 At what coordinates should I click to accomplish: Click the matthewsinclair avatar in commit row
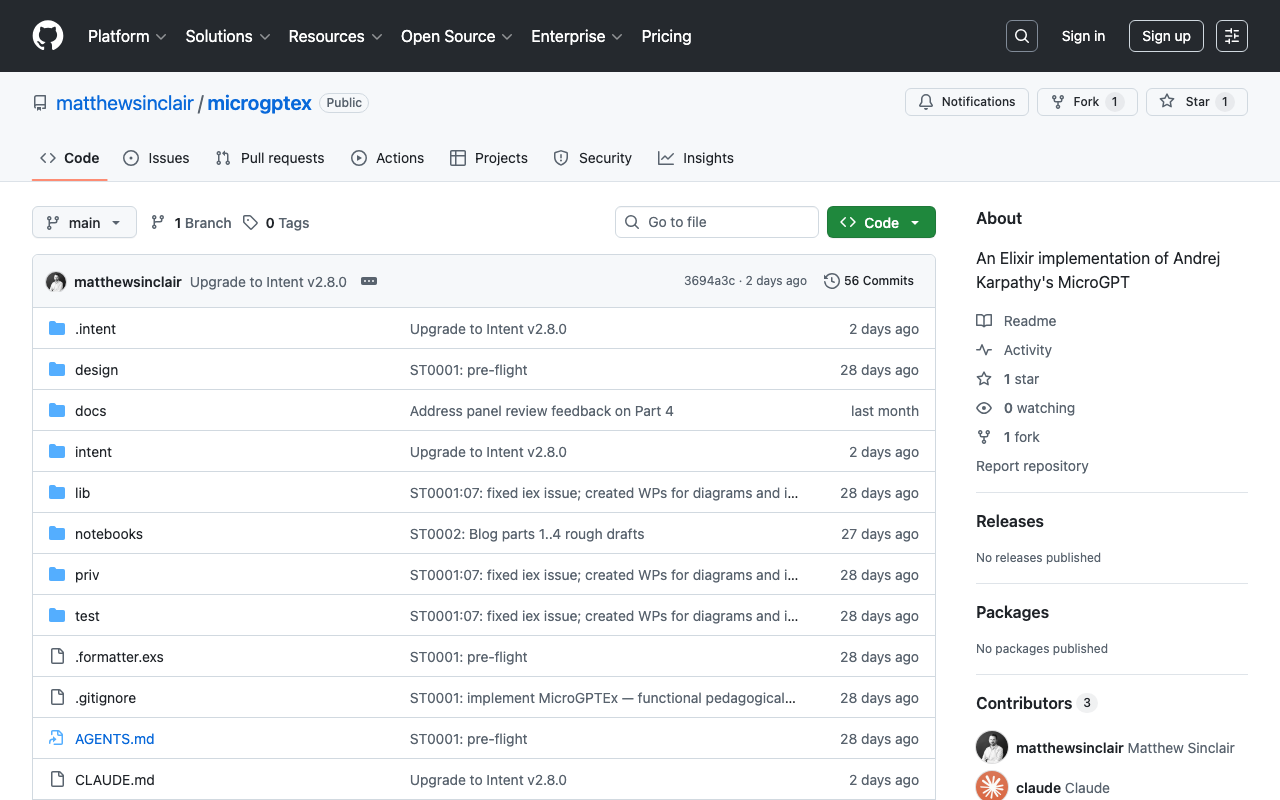tap(56, 282)
